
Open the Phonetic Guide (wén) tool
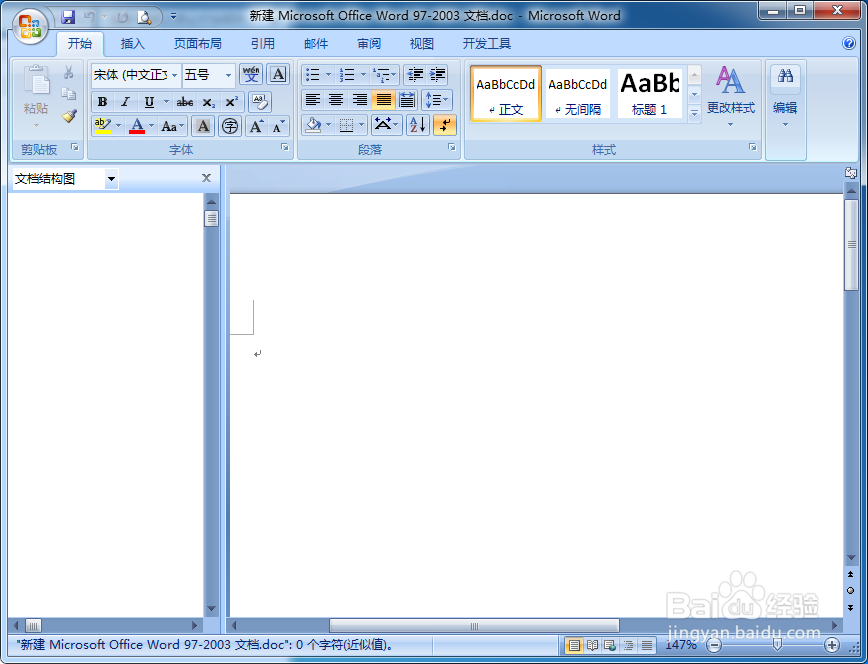tap(251, 74)
